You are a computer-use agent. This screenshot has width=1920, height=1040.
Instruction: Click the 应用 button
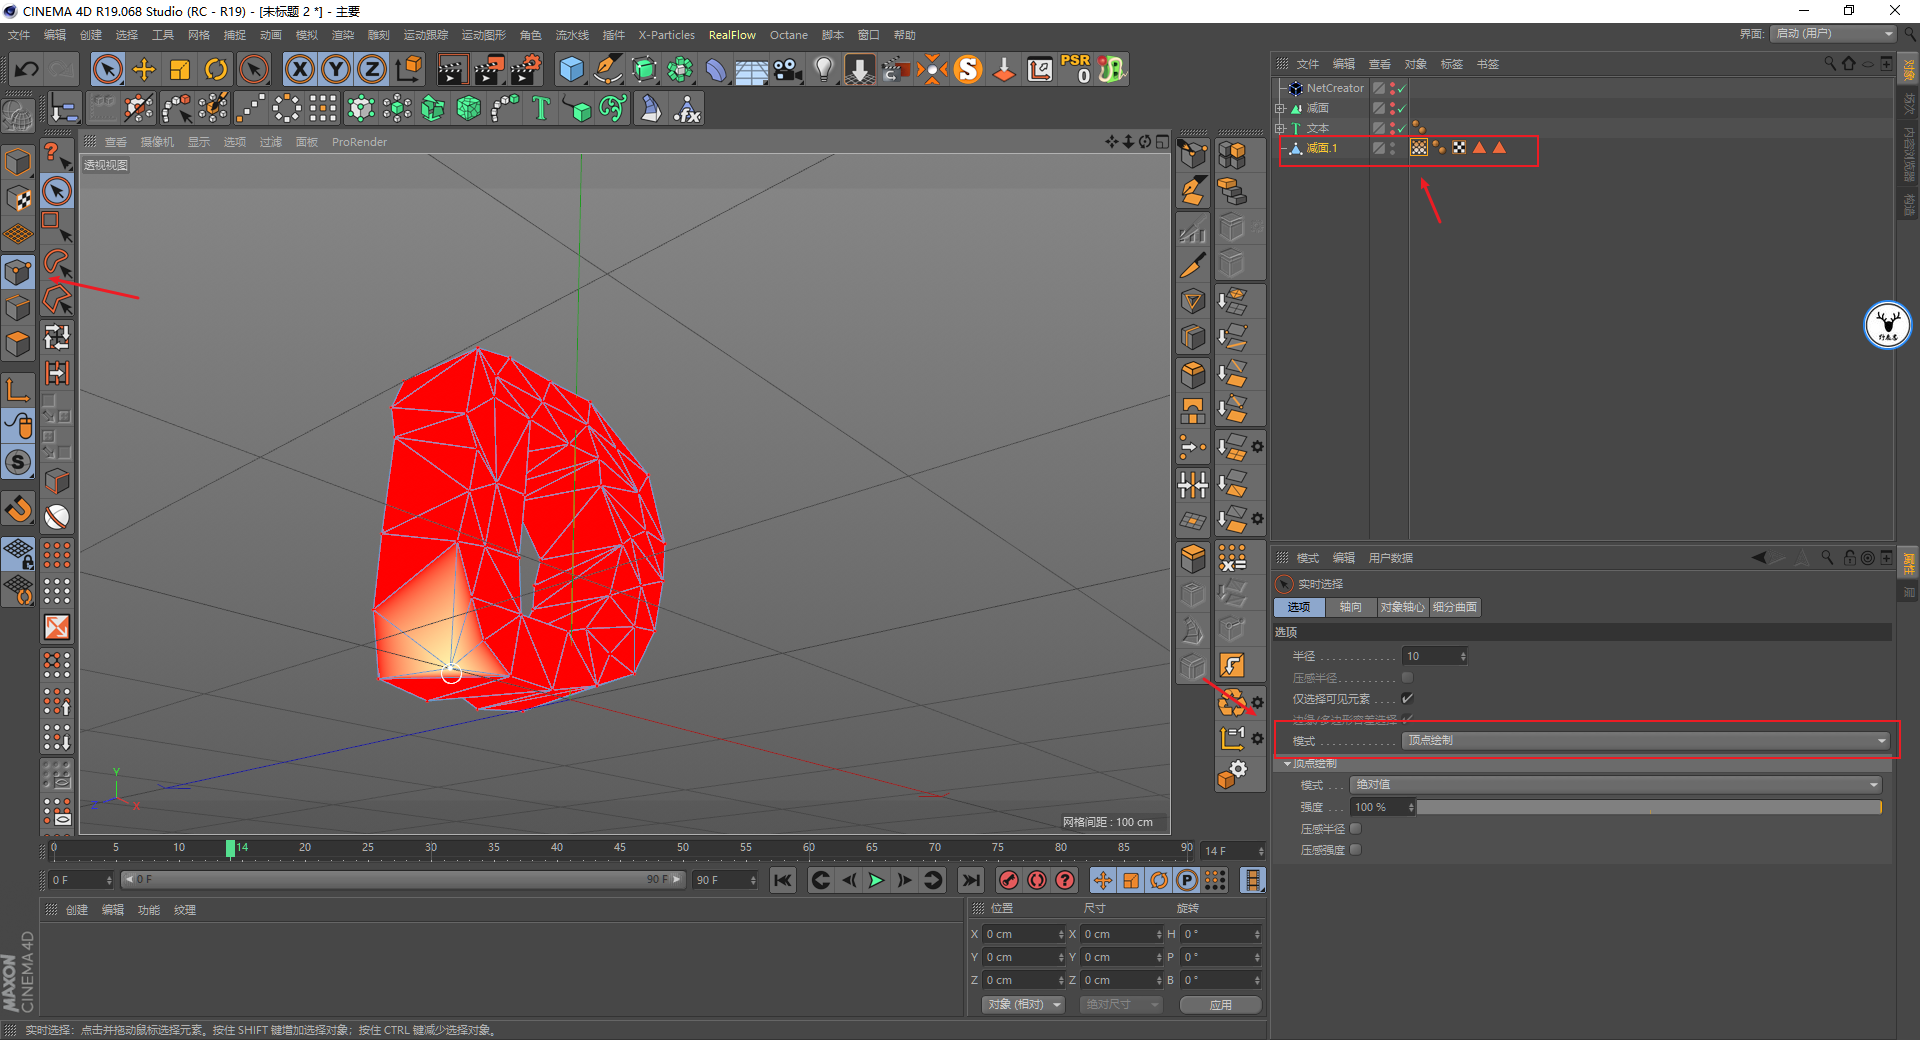point(1220,1004)
